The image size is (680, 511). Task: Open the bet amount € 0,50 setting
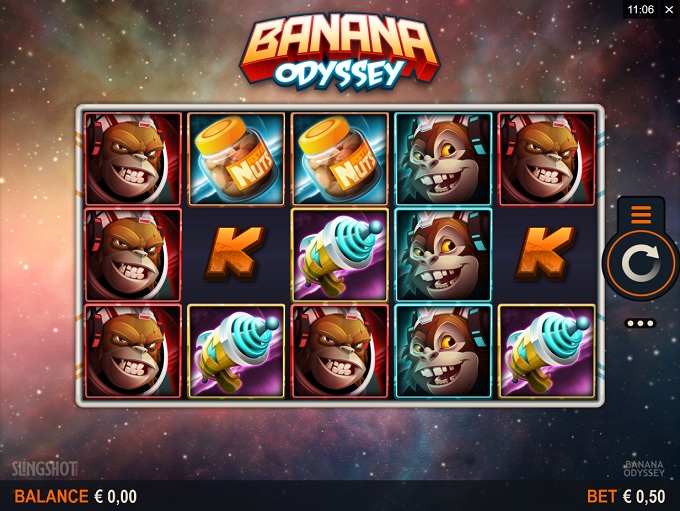[x=626, y=496]
